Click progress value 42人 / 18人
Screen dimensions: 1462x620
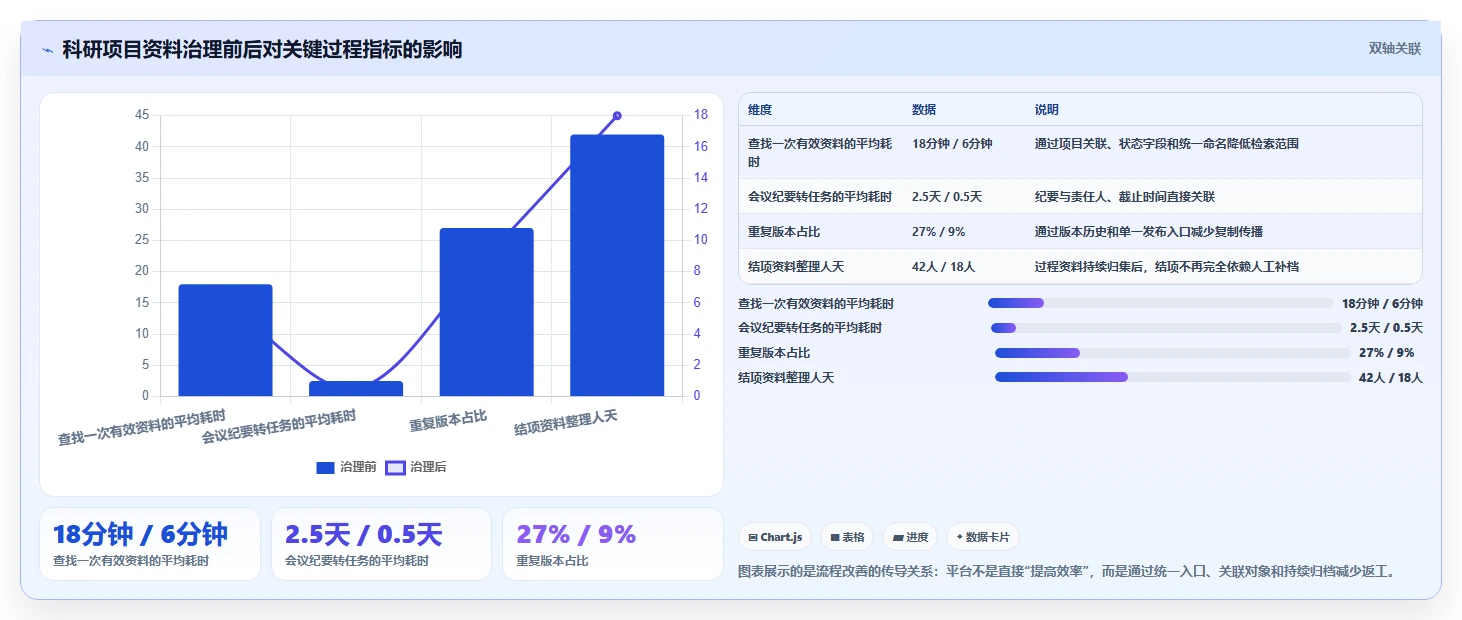tap(1390, 378)
